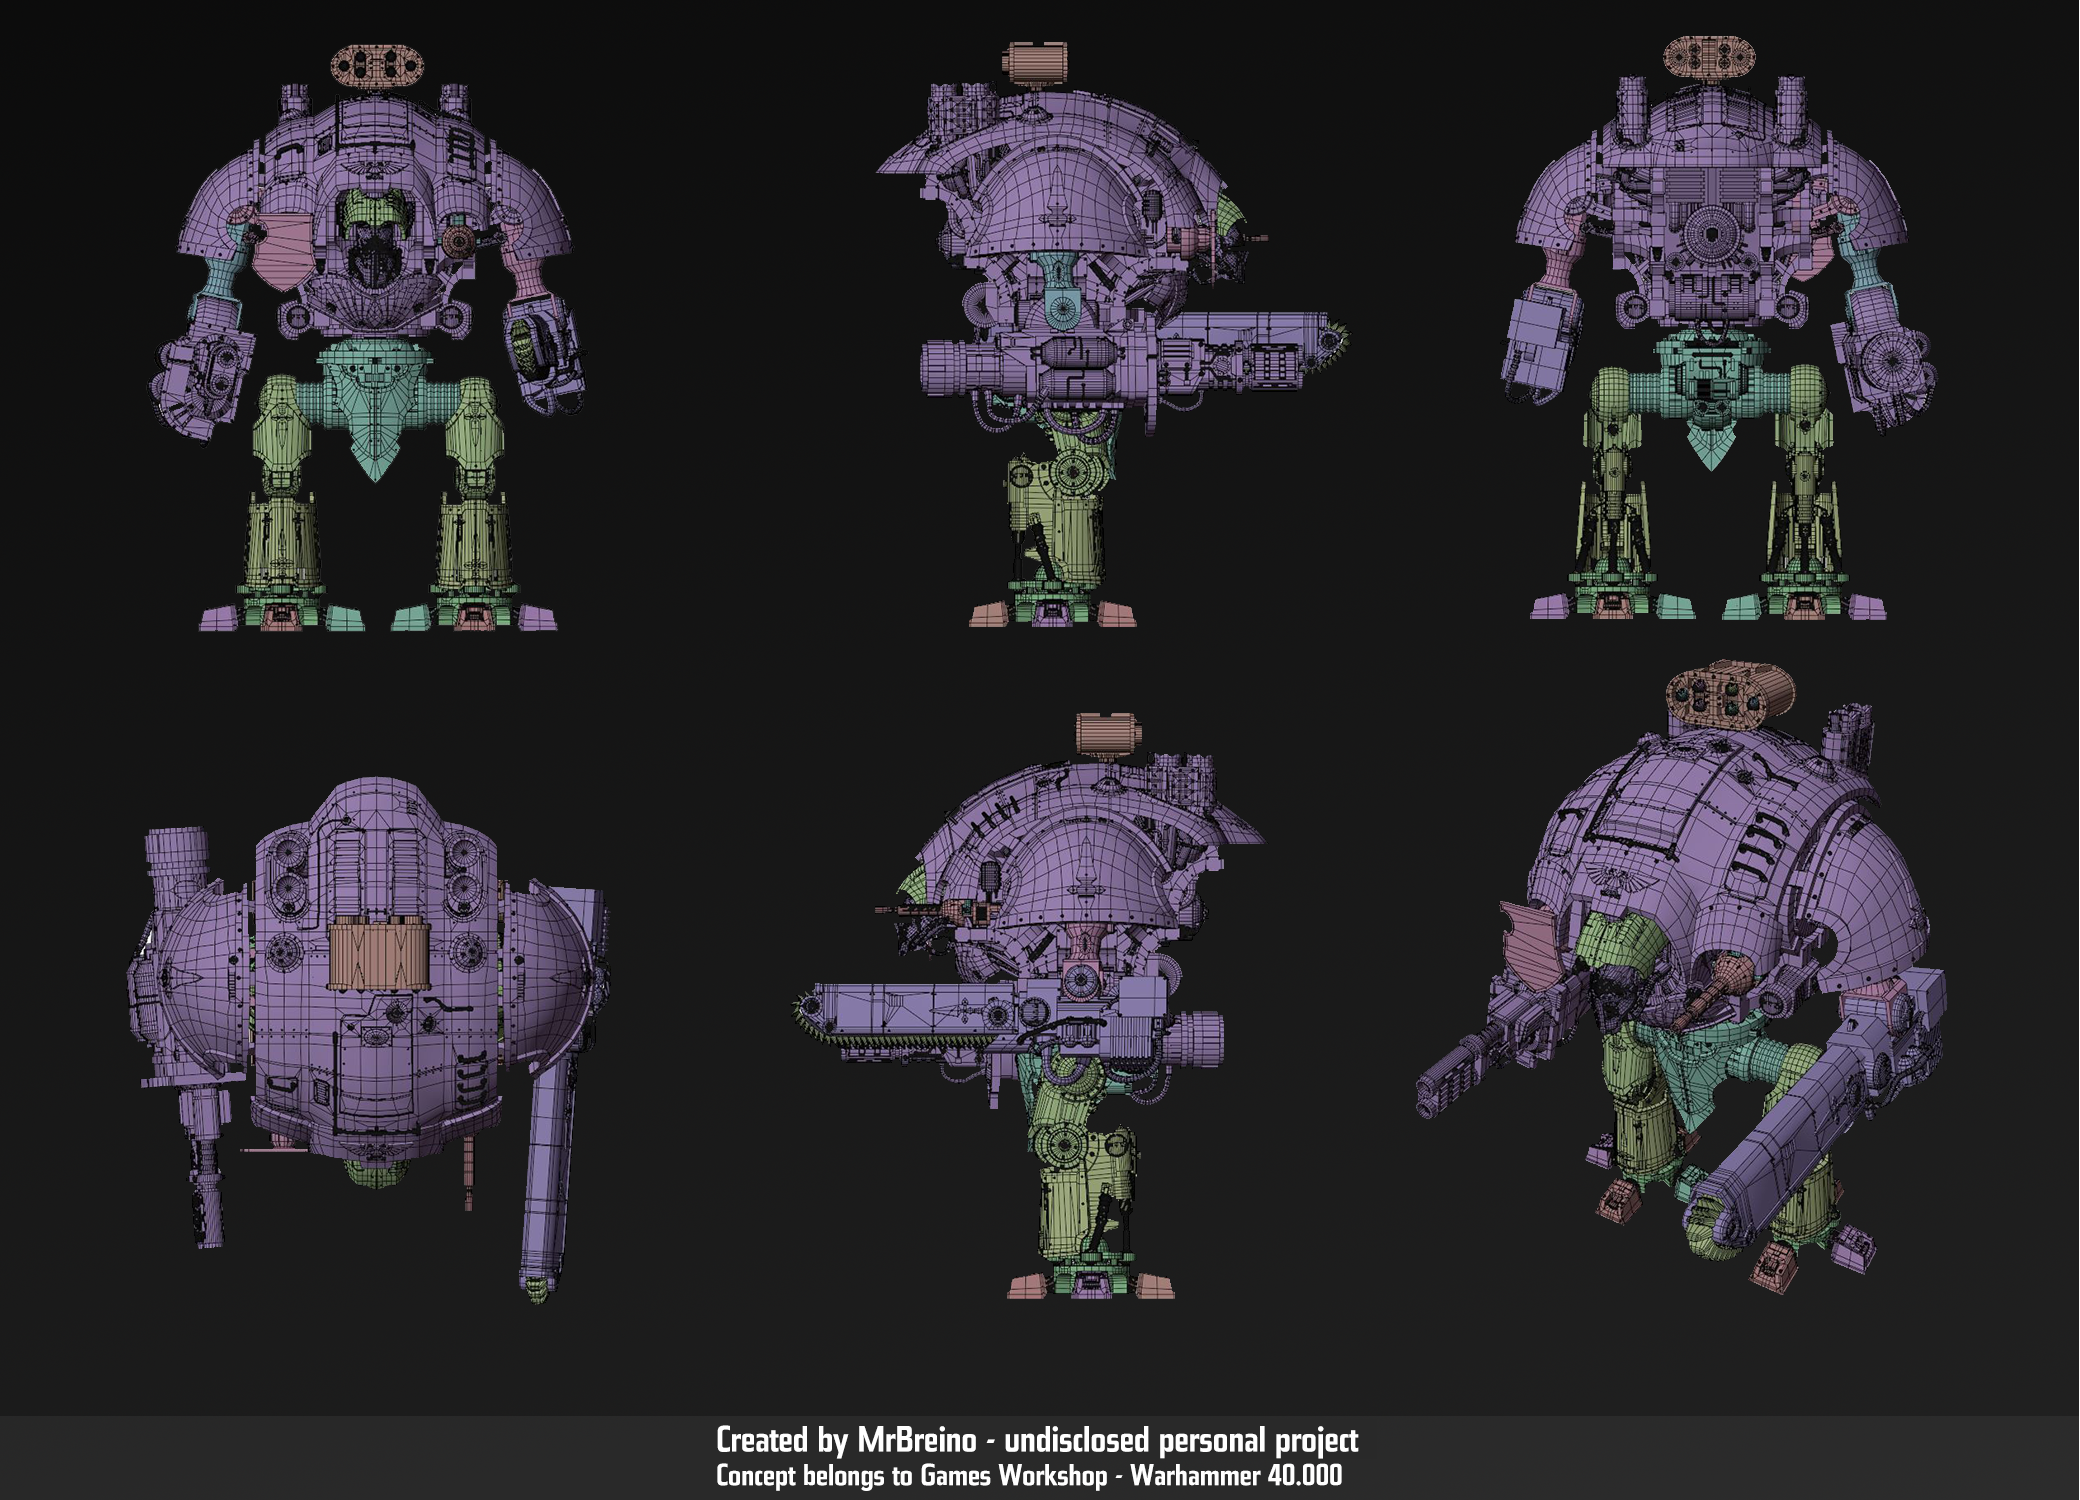Click the text "Created by MrBreino - undisclosed personal project"
Screen dimensions: 2080x1500
tap(1037, 1440)
